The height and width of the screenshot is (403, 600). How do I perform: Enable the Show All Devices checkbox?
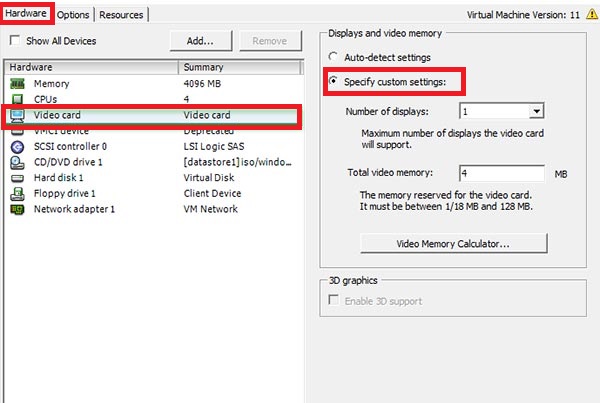[15, 40]
